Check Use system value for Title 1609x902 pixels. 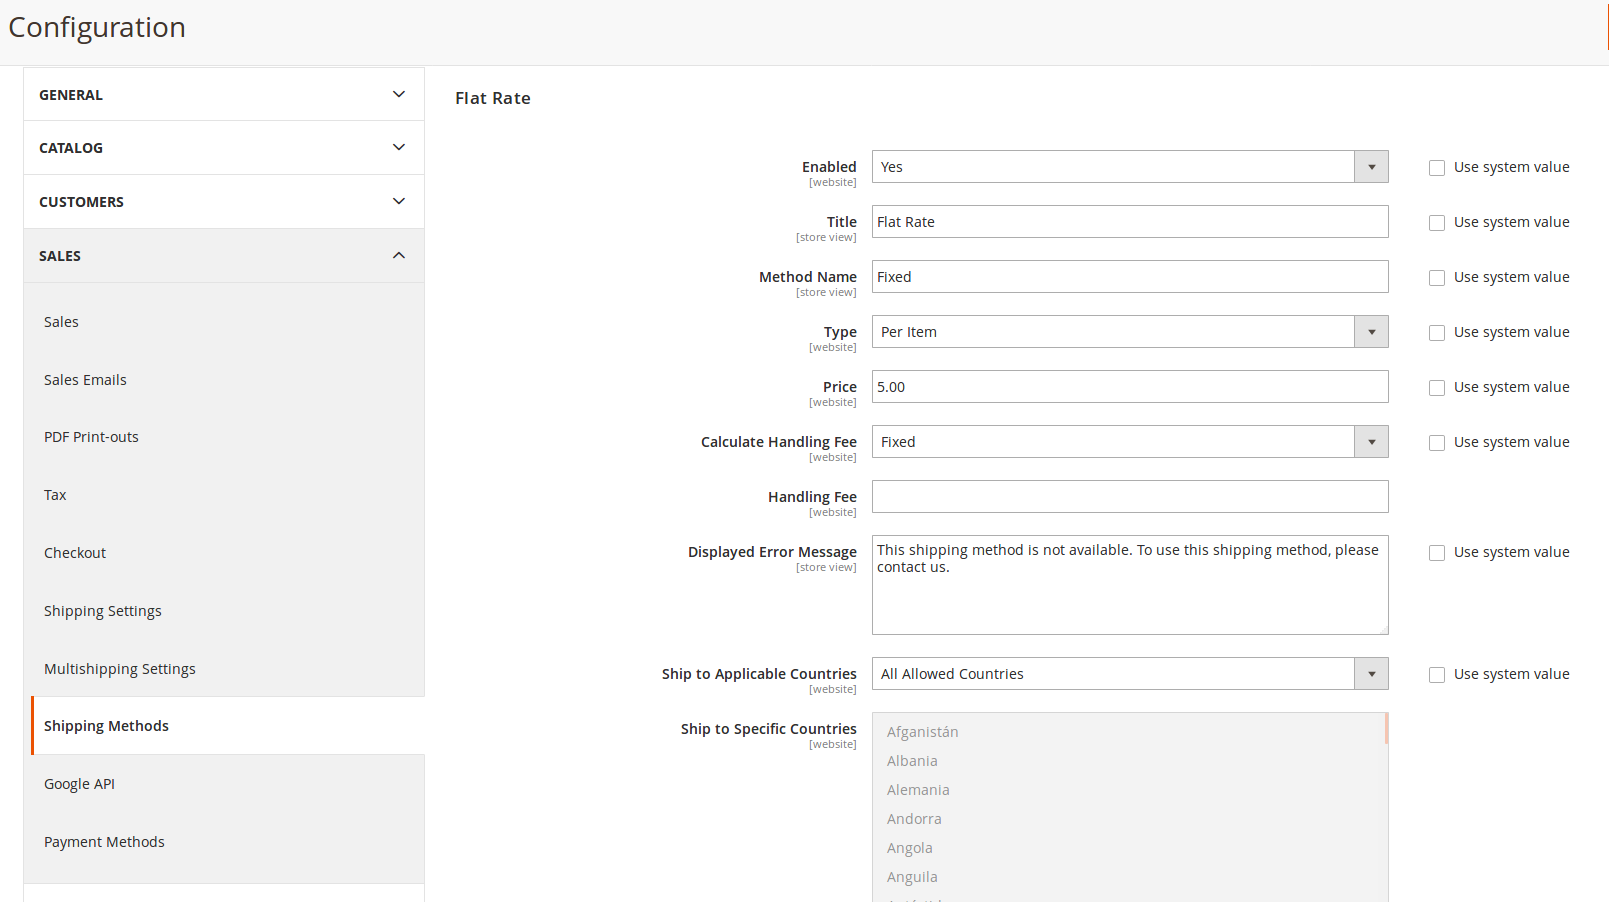tap(1437, 223)
